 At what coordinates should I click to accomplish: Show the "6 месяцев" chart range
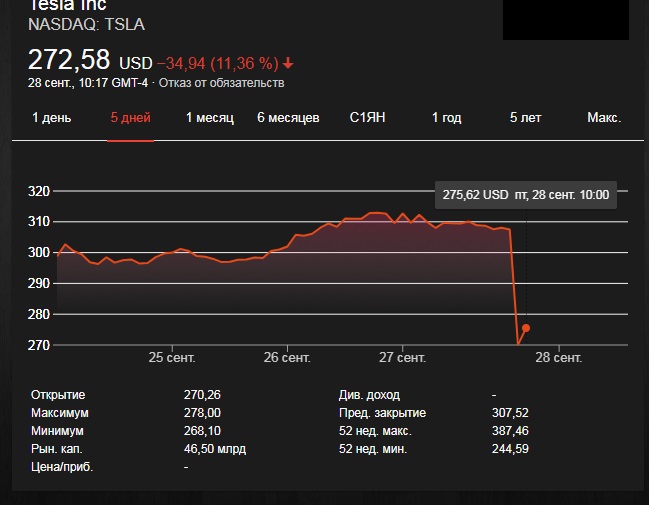click(288, 118)
